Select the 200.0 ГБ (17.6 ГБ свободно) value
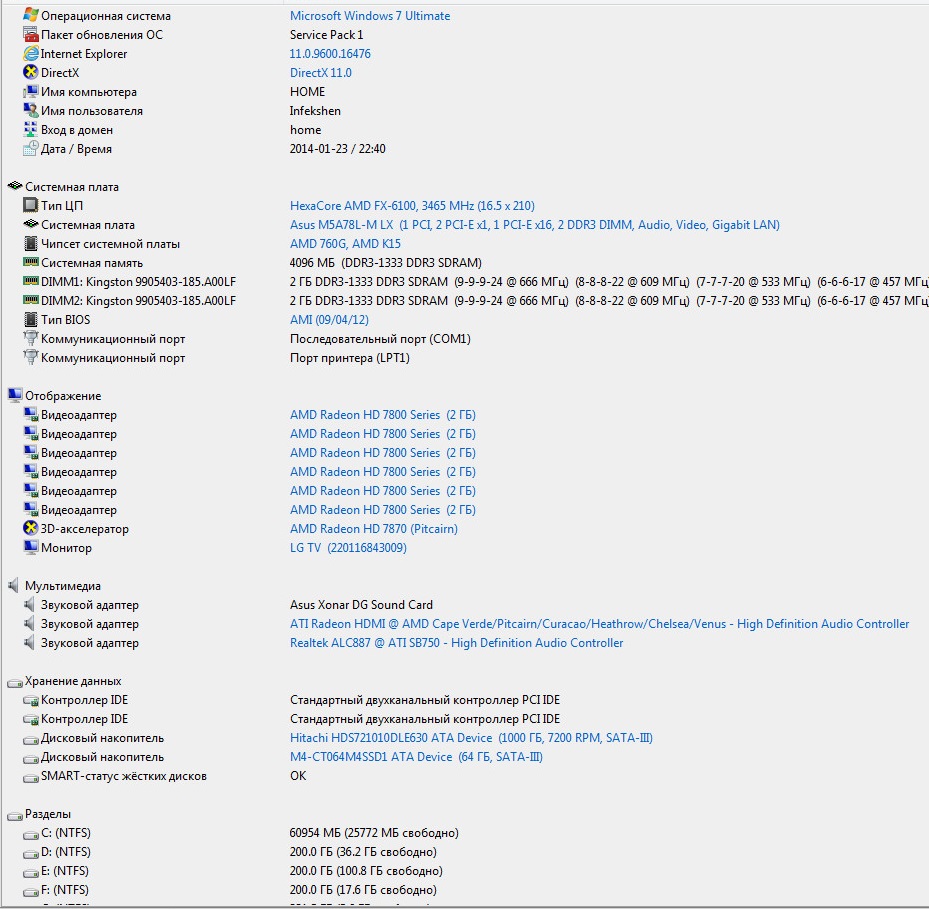 coord(363,889)
